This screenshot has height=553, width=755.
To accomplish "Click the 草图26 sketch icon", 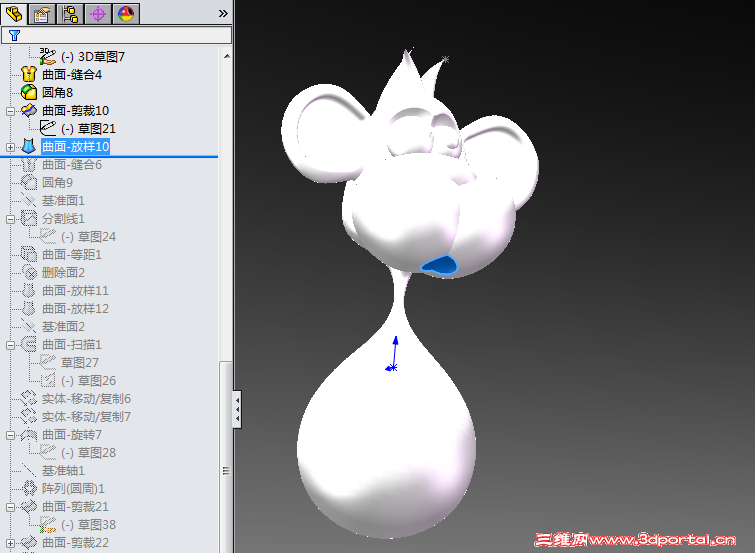I will click(48, 381).
